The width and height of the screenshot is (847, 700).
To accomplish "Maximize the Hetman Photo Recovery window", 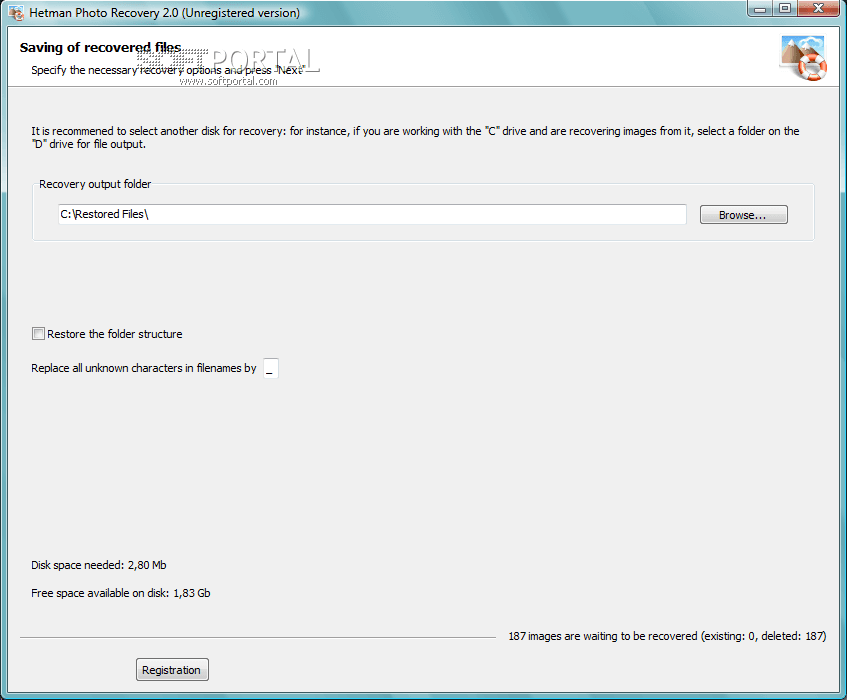I will pyautogui.click(x=785, y=9).
